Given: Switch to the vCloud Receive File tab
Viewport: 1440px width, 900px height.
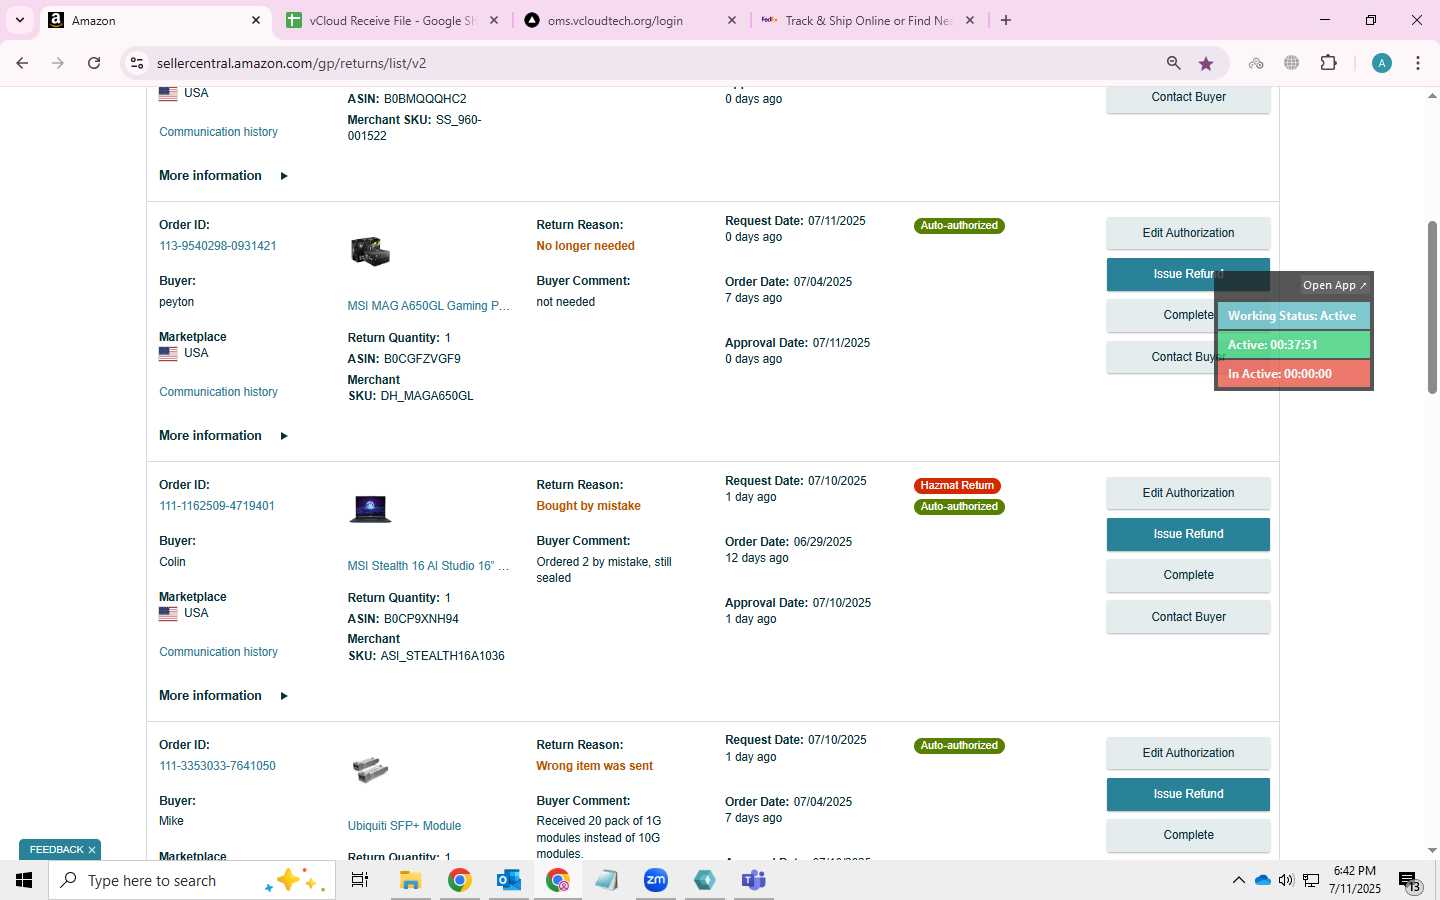Looking at the screenshot, I should pyautogui.click(x=393, y=20).
